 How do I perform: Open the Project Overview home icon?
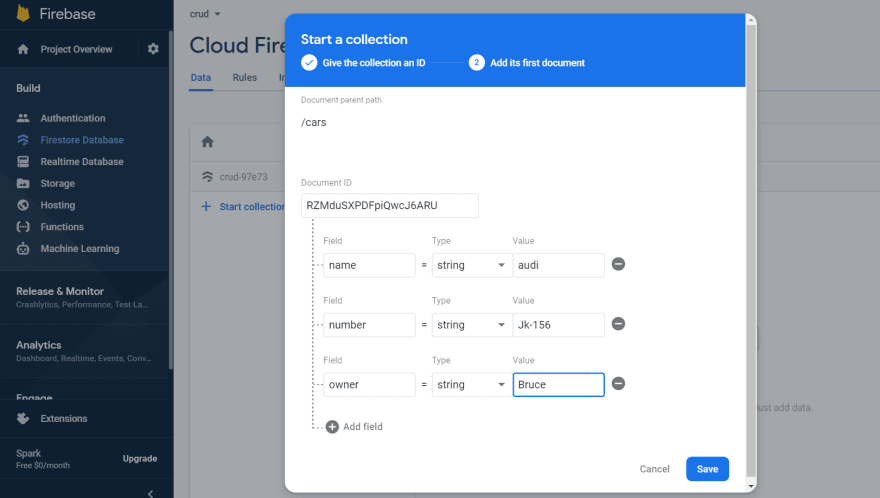click(x=23, y=49)
